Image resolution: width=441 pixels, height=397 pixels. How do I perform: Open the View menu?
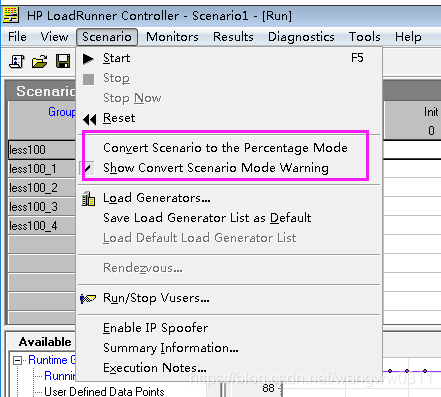[x=54, y=37]
